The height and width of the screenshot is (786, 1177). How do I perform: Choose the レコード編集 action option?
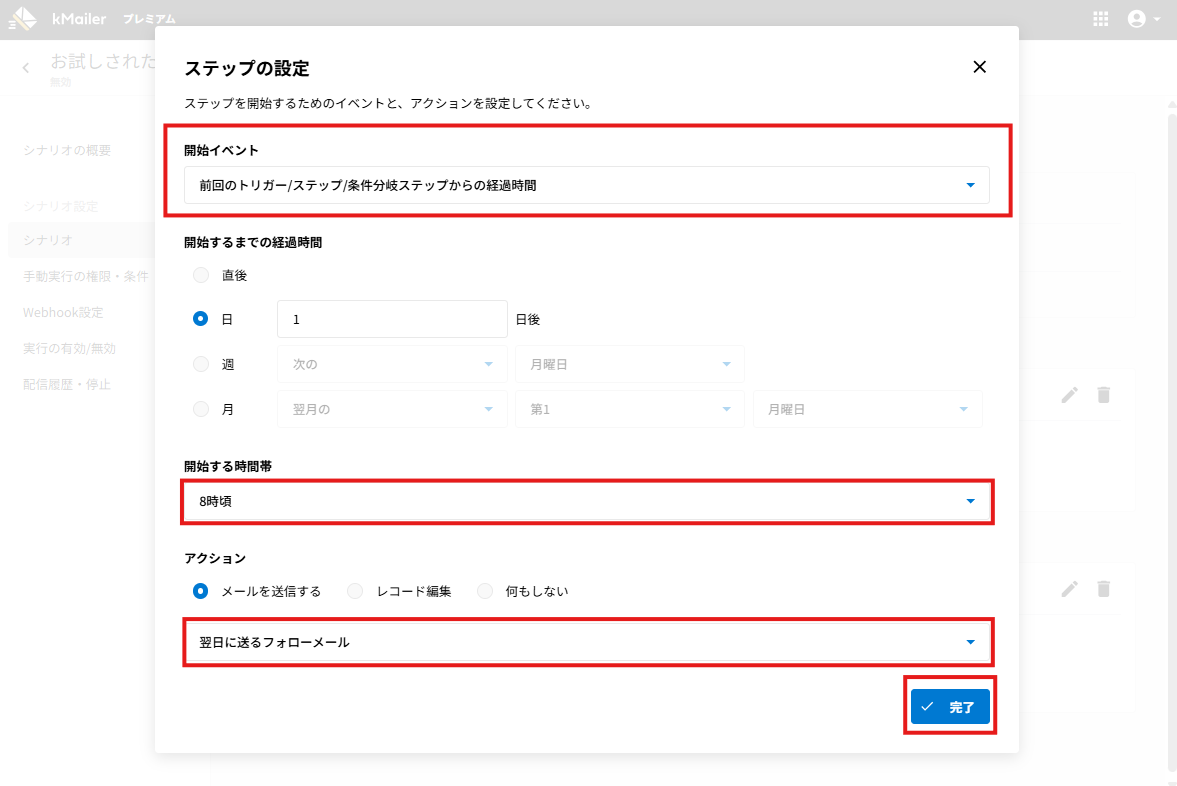tap(355, 591)
